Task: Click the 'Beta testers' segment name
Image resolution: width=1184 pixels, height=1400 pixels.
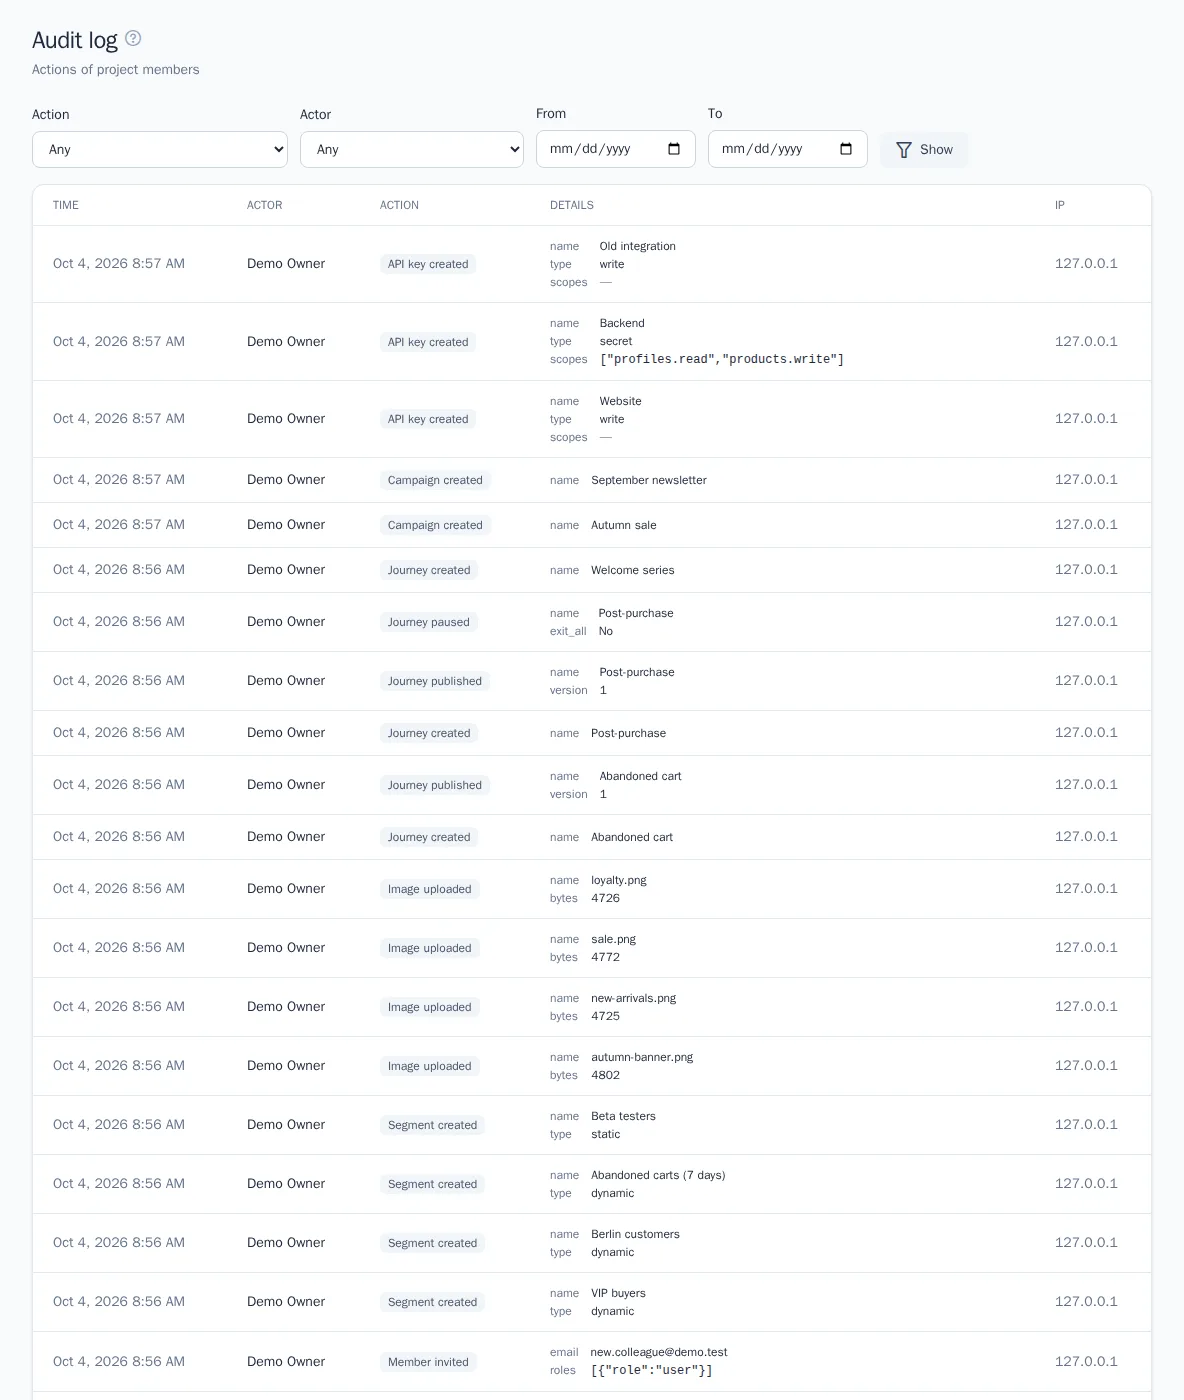Action: click(x=624, y=1116)
